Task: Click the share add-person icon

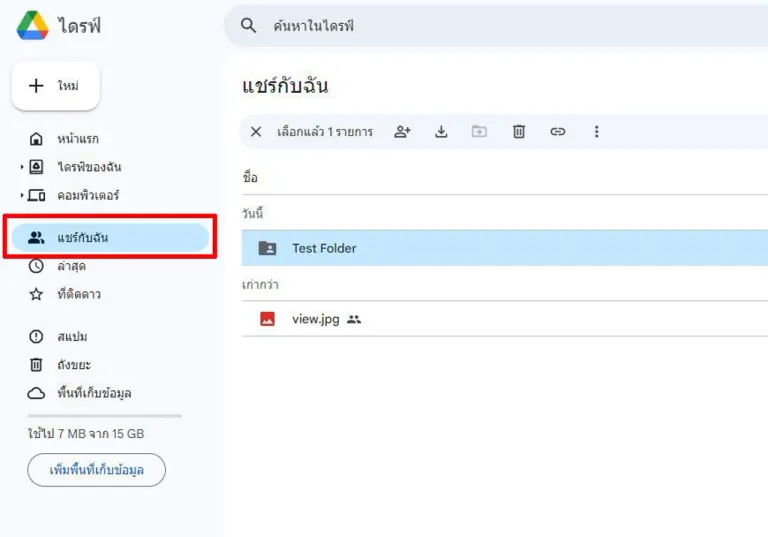Action: point(403,131)
